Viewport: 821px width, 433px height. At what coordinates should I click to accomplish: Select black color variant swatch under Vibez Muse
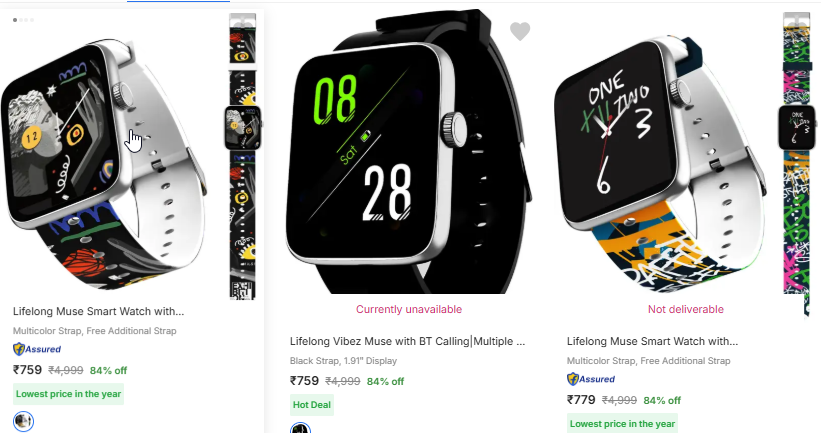[301, 428]
